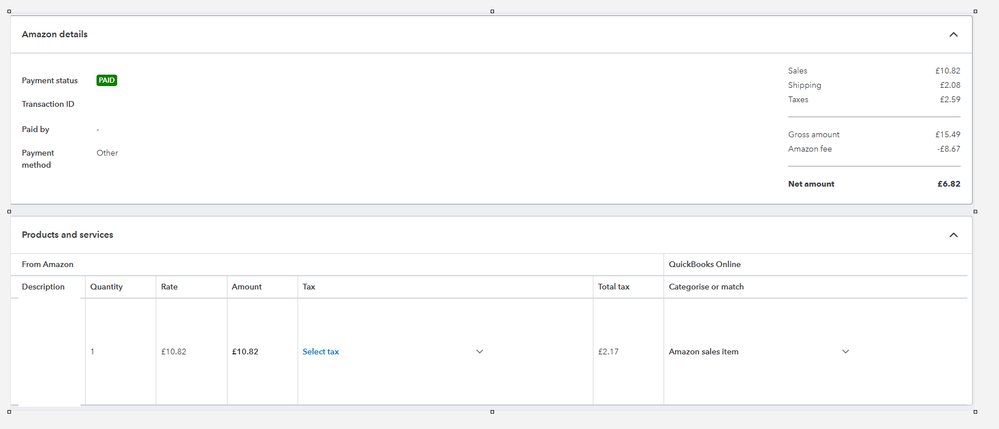This screenshot has height=429, width=999.
Task: Click the Net amount label
Action: (x=811, y=184)
